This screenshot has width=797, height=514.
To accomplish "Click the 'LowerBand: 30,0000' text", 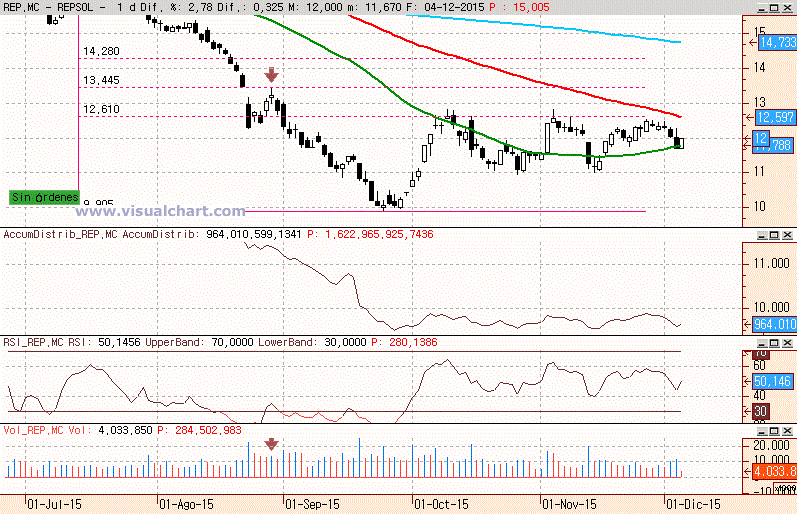I will (x=312, y=342).
